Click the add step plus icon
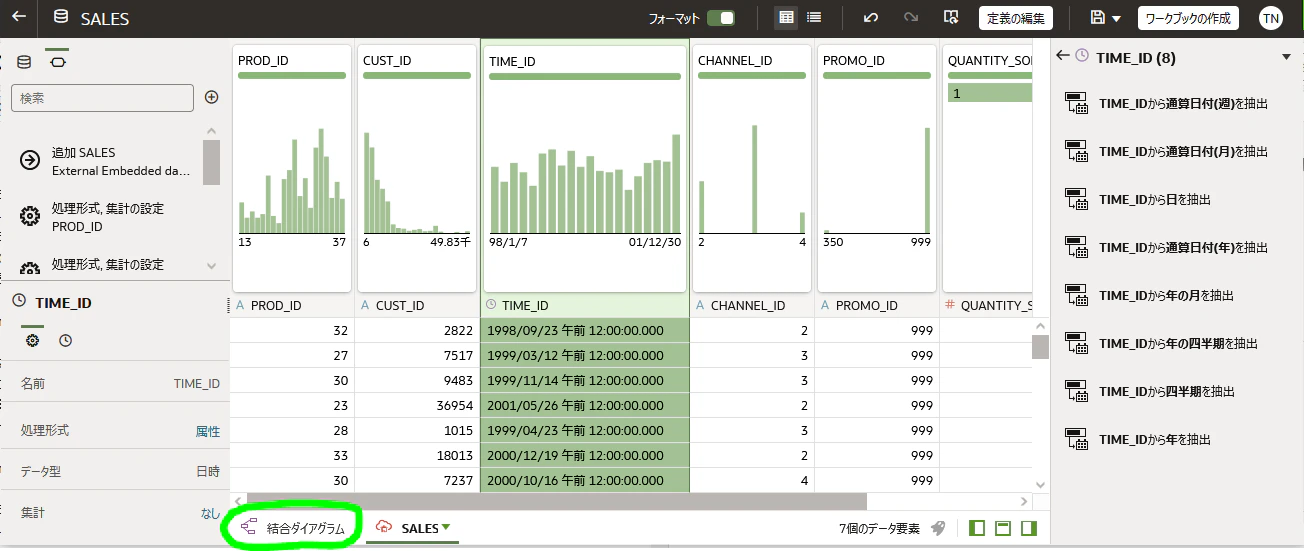 click(211, 97)
